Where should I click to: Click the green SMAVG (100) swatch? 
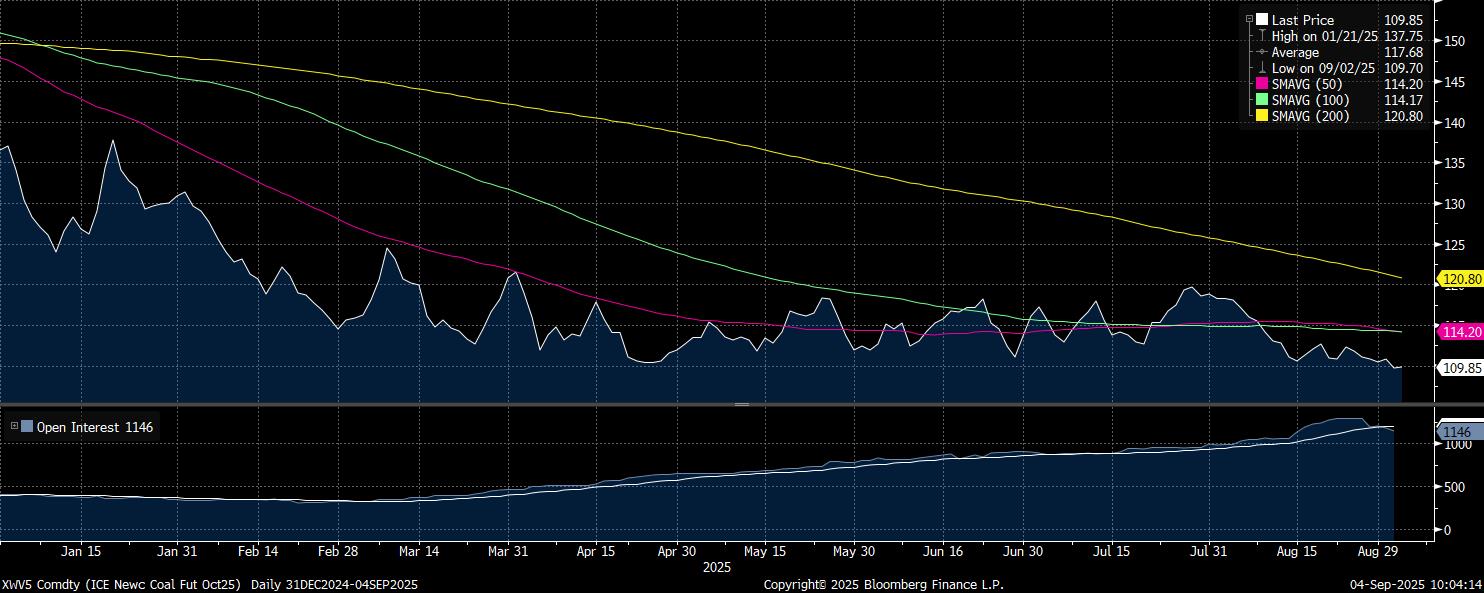1262,100
